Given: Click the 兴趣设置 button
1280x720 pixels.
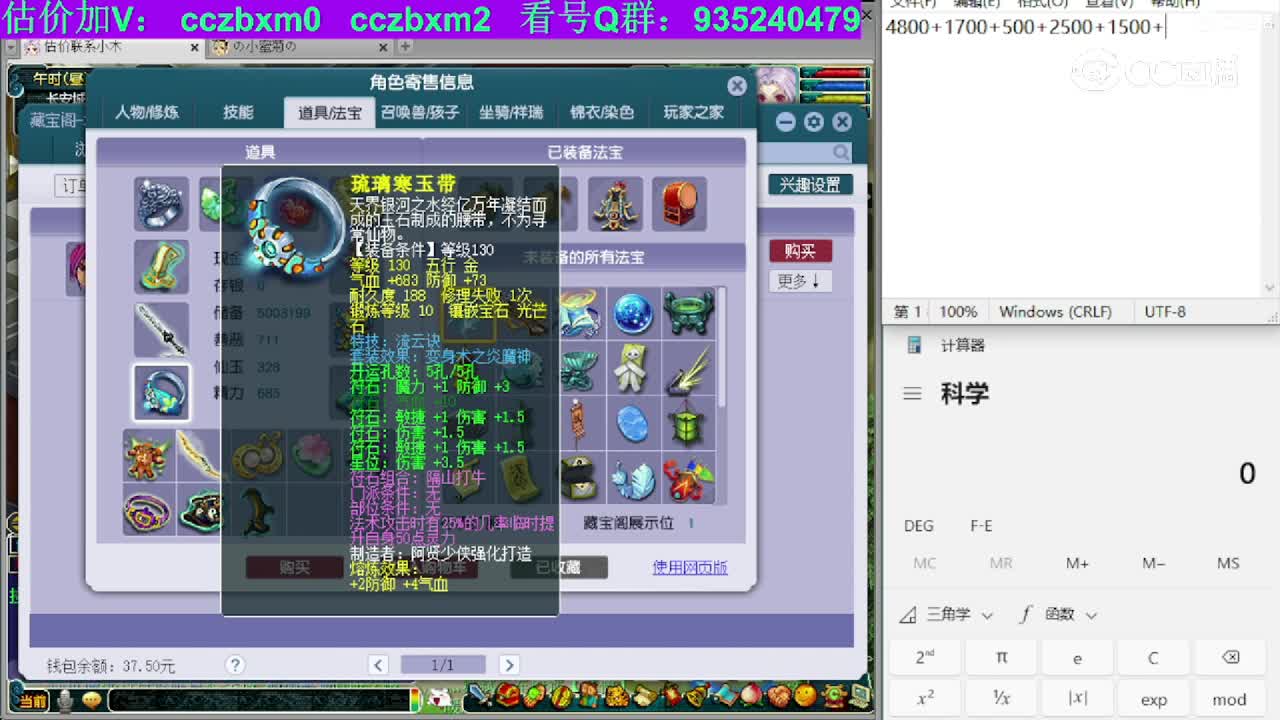Looking at the screenshot, I should 810,185.
